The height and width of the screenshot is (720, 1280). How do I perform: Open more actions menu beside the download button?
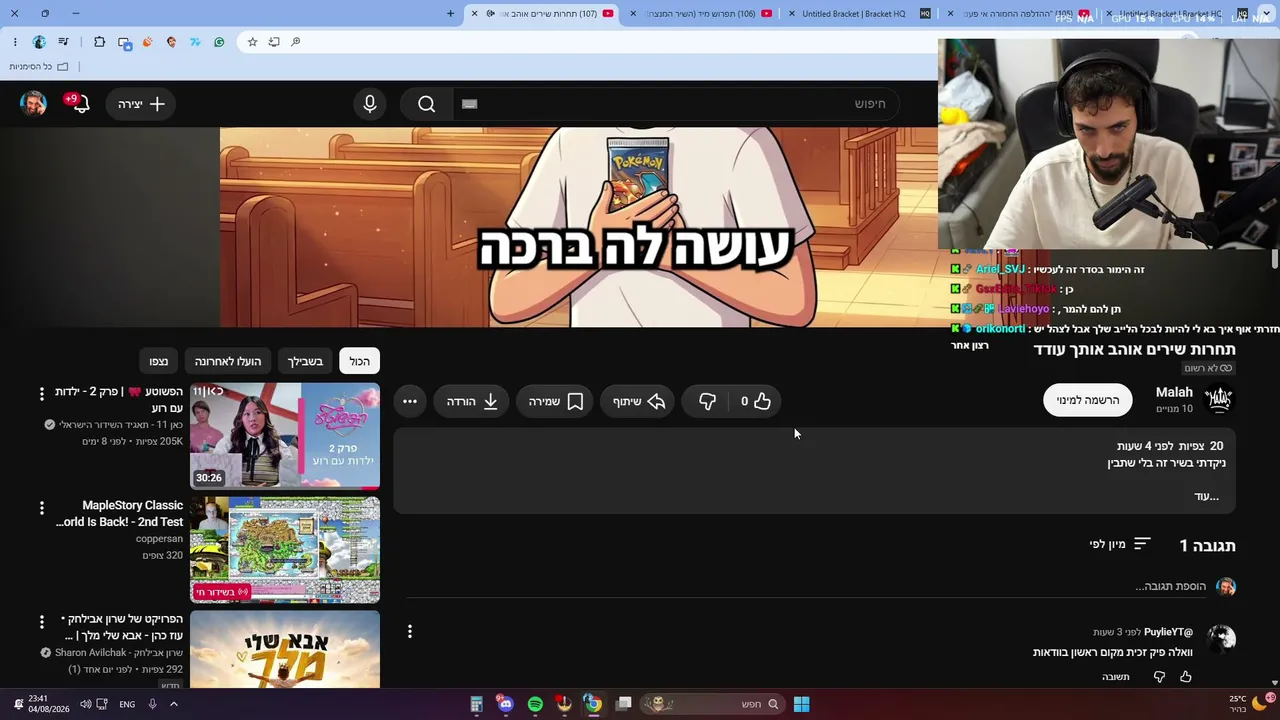(x=410, y=401)
